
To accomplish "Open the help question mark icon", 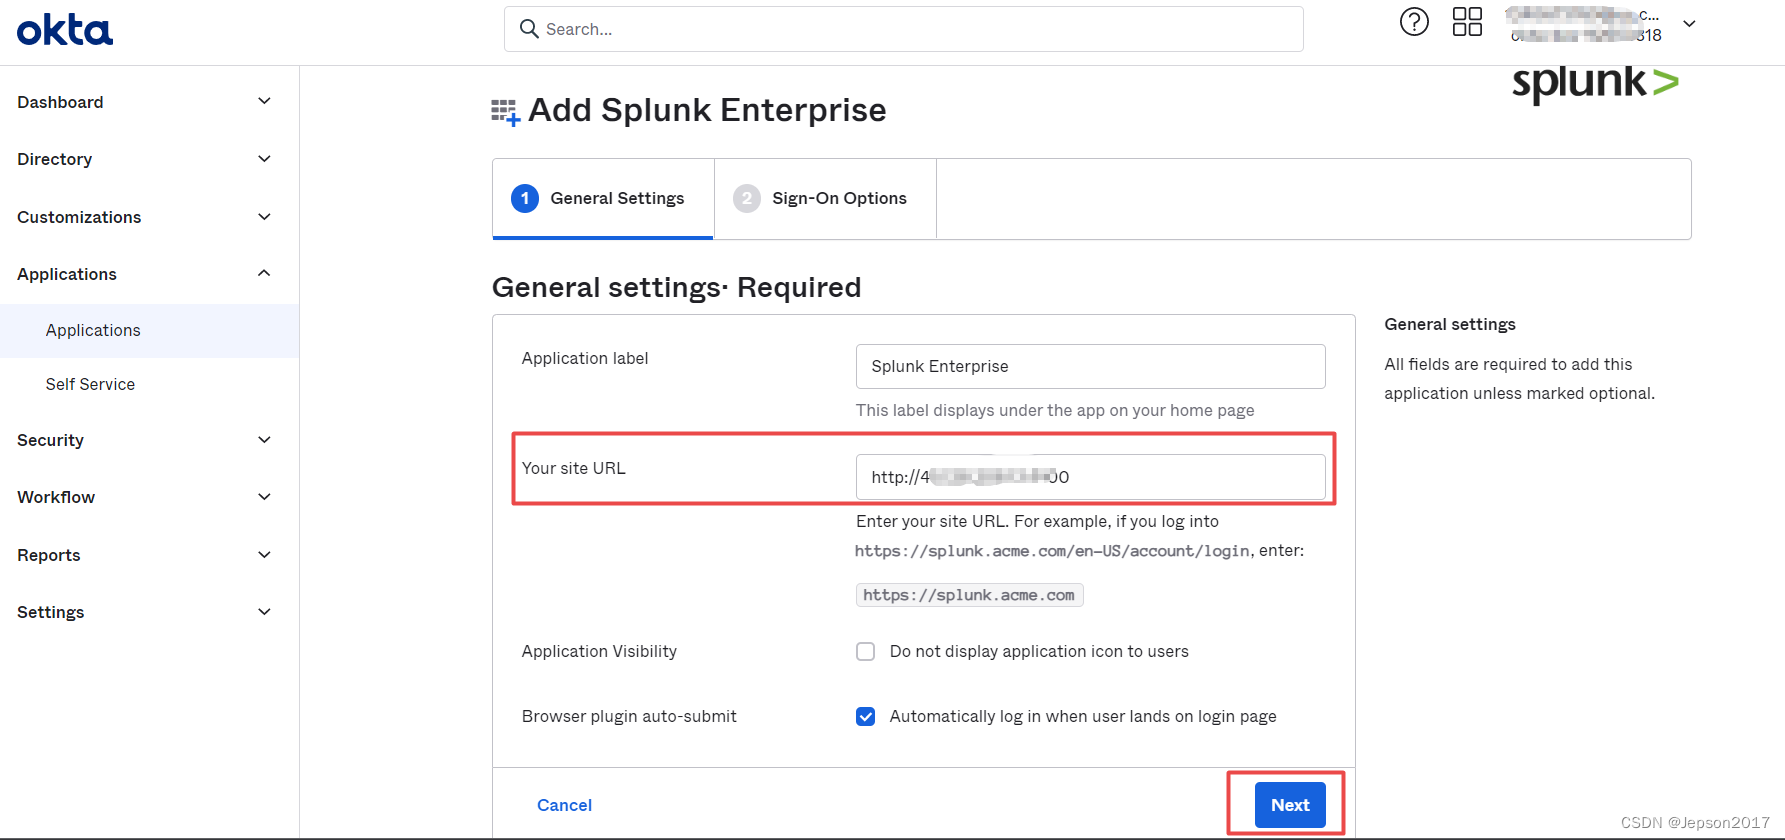I will coord(1414,22).
